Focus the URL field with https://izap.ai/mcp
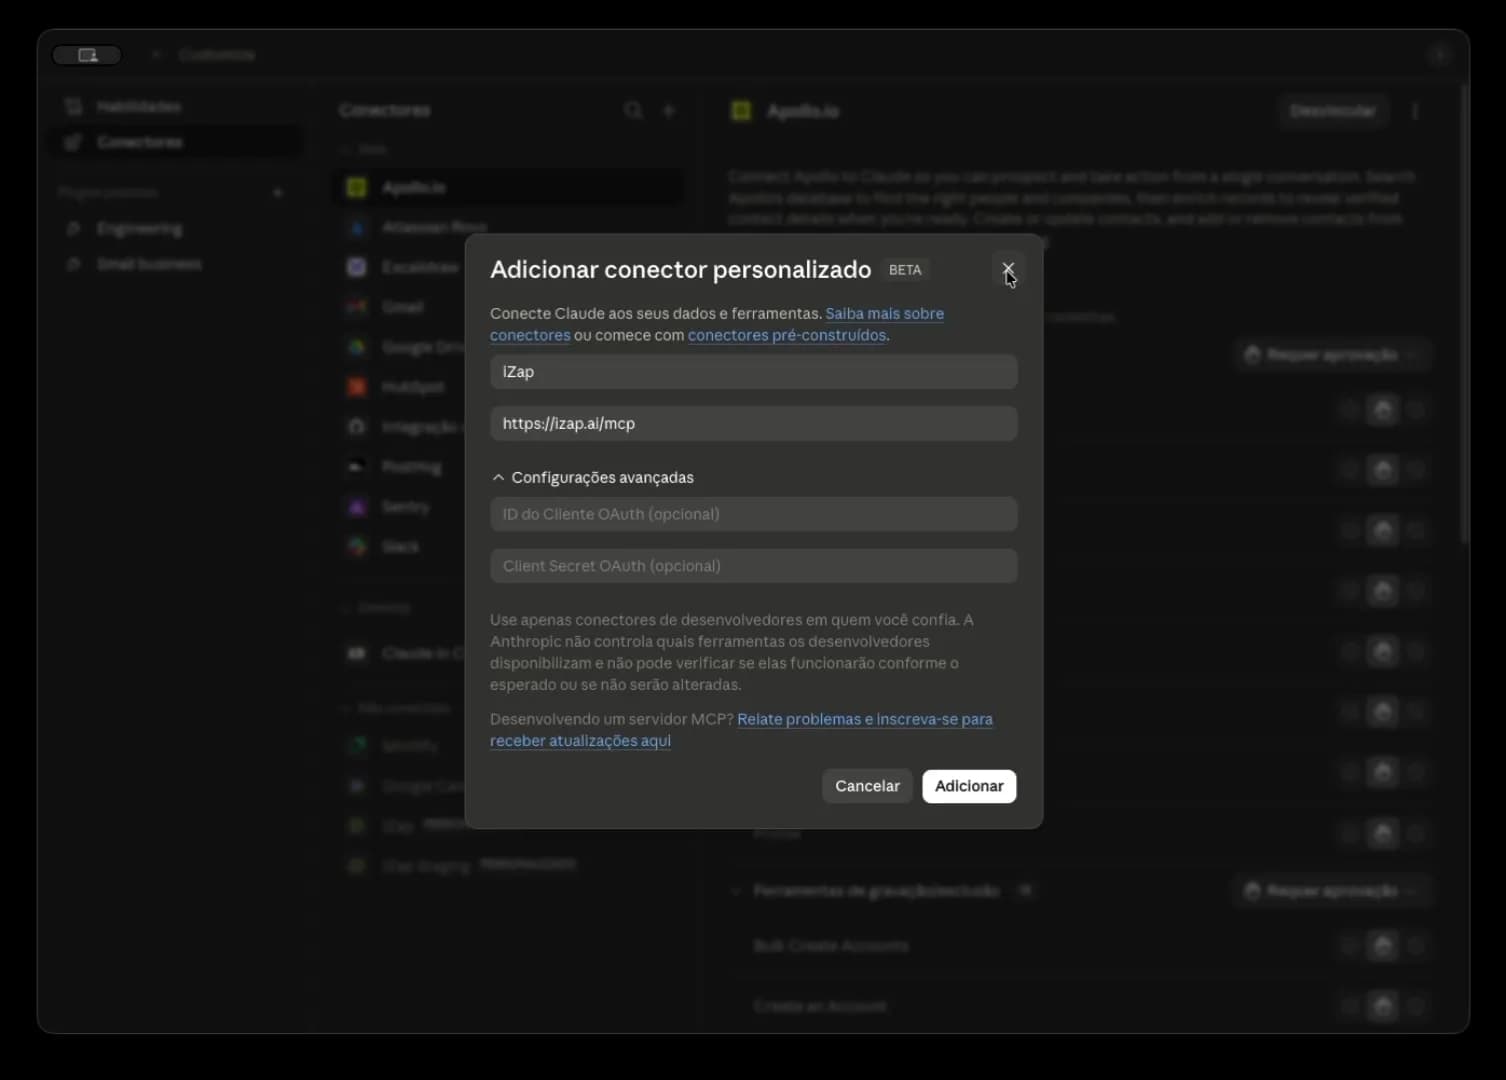 [754, 424]
